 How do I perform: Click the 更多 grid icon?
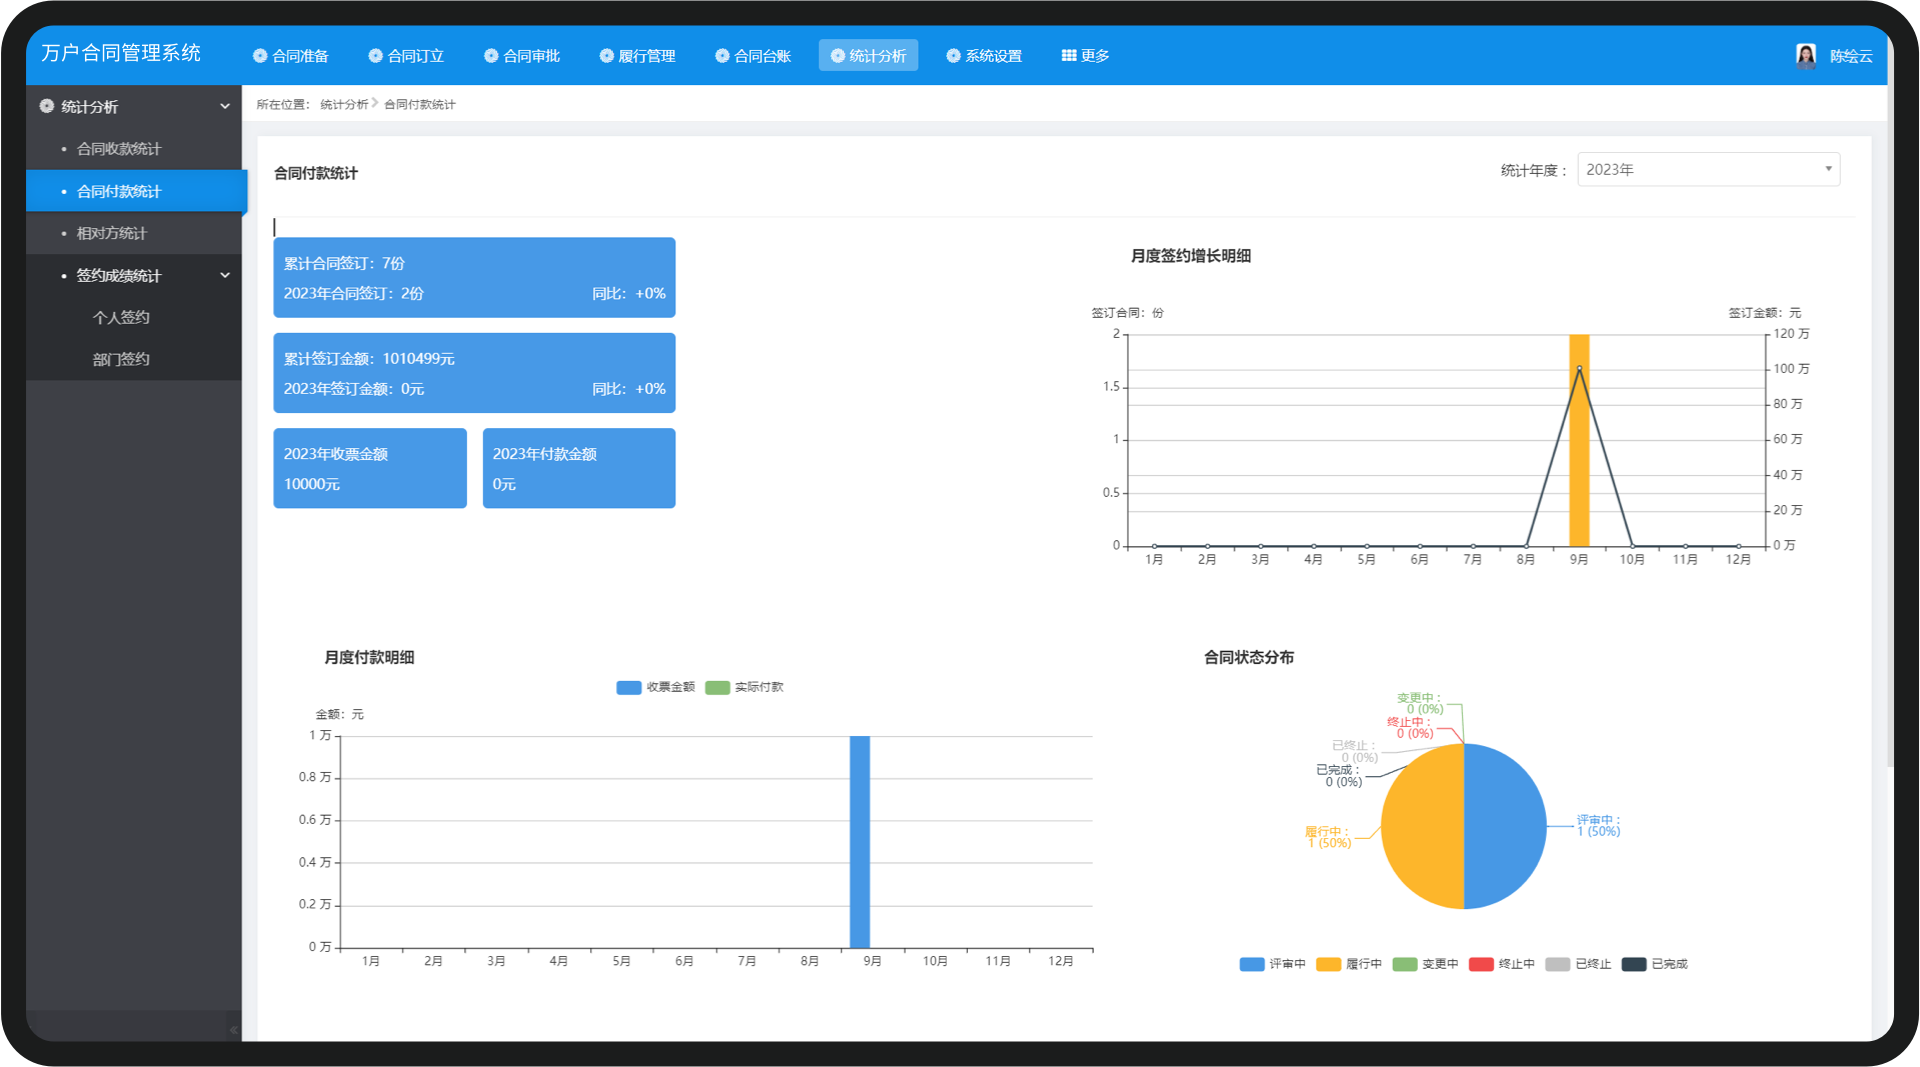coord(1069,56)
